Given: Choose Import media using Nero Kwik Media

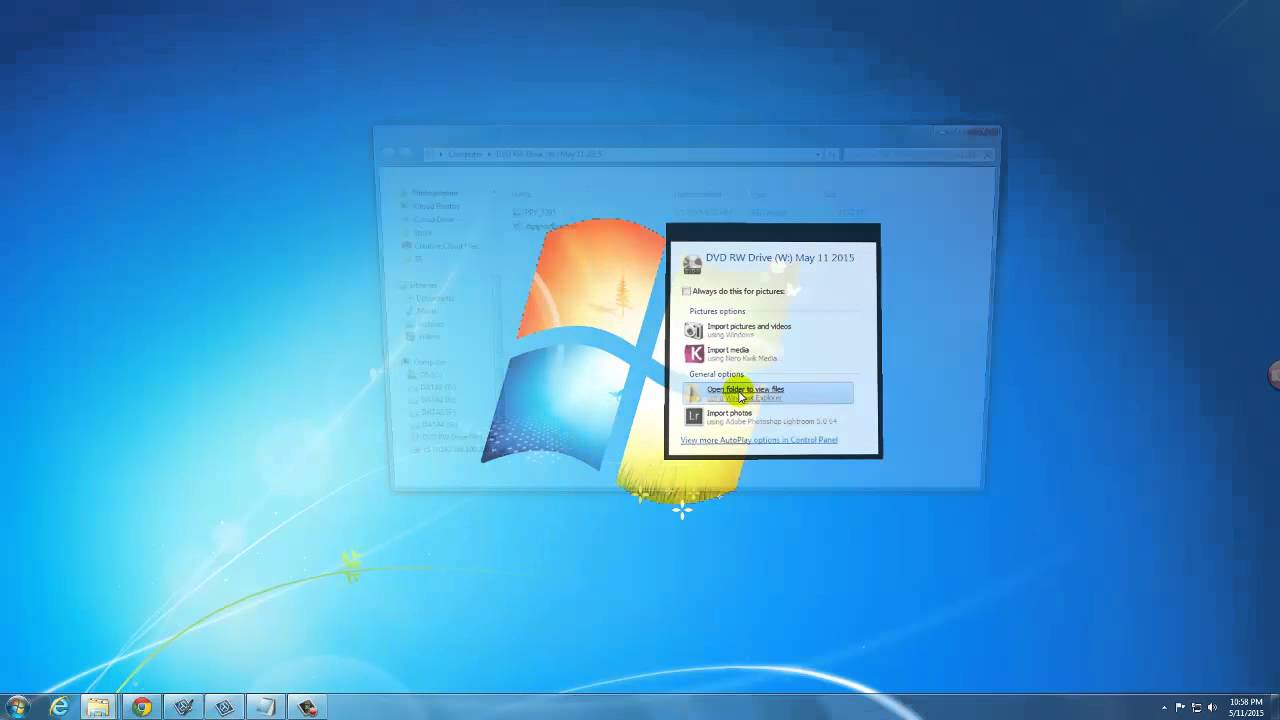Looking at the screenshot, I should [x=768, y=354].
